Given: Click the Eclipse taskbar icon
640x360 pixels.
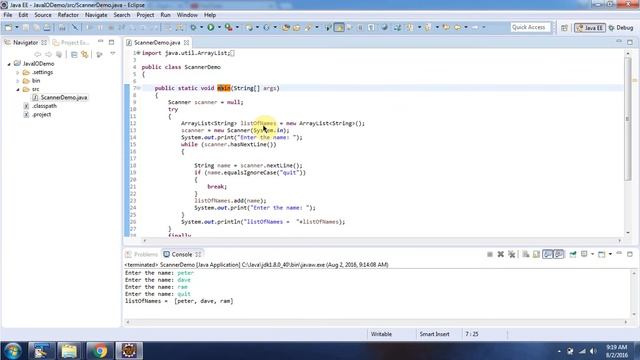Looking at the screenshot, I should [x=129, y=351].
